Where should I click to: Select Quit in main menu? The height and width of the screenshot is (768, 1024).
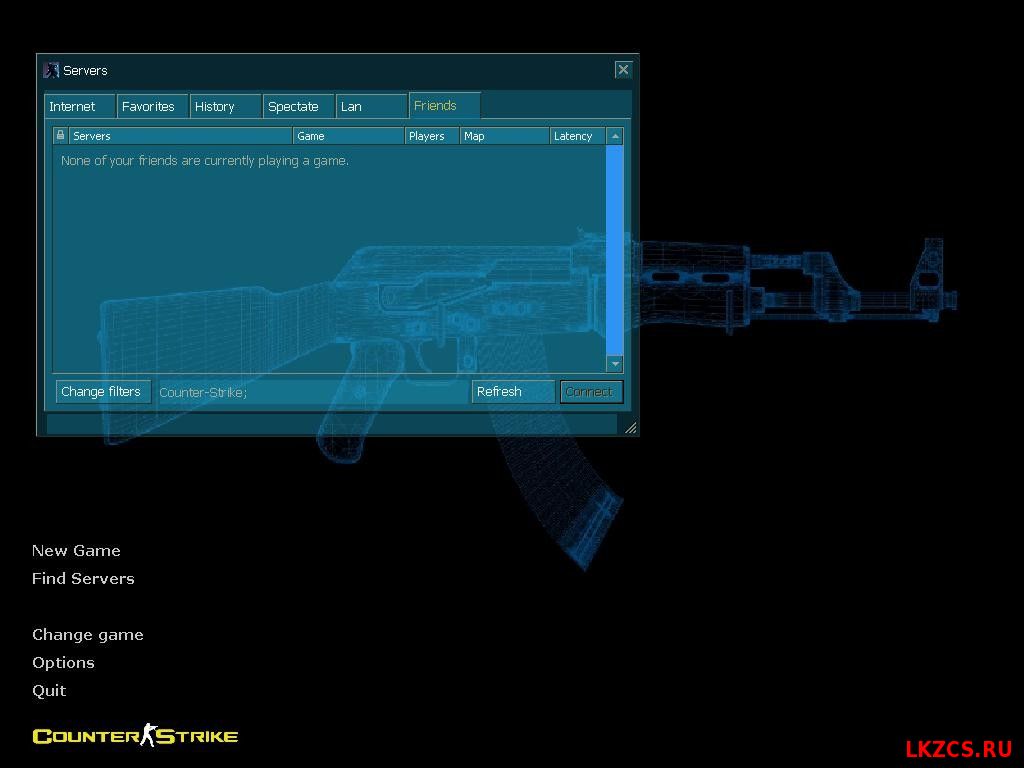(x=49, y=691)
